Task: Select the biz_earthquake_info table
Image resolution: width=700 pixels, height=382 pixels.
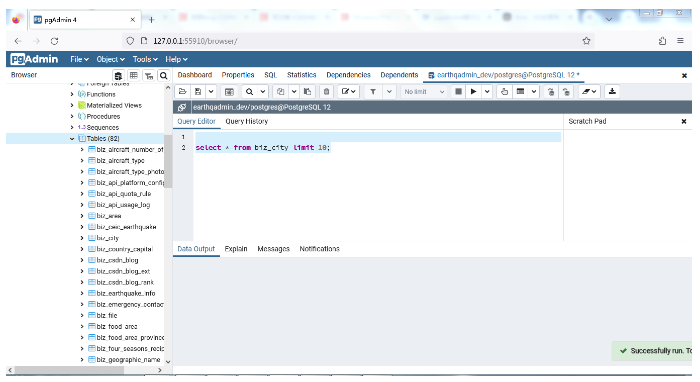Action: pos(126,294)
